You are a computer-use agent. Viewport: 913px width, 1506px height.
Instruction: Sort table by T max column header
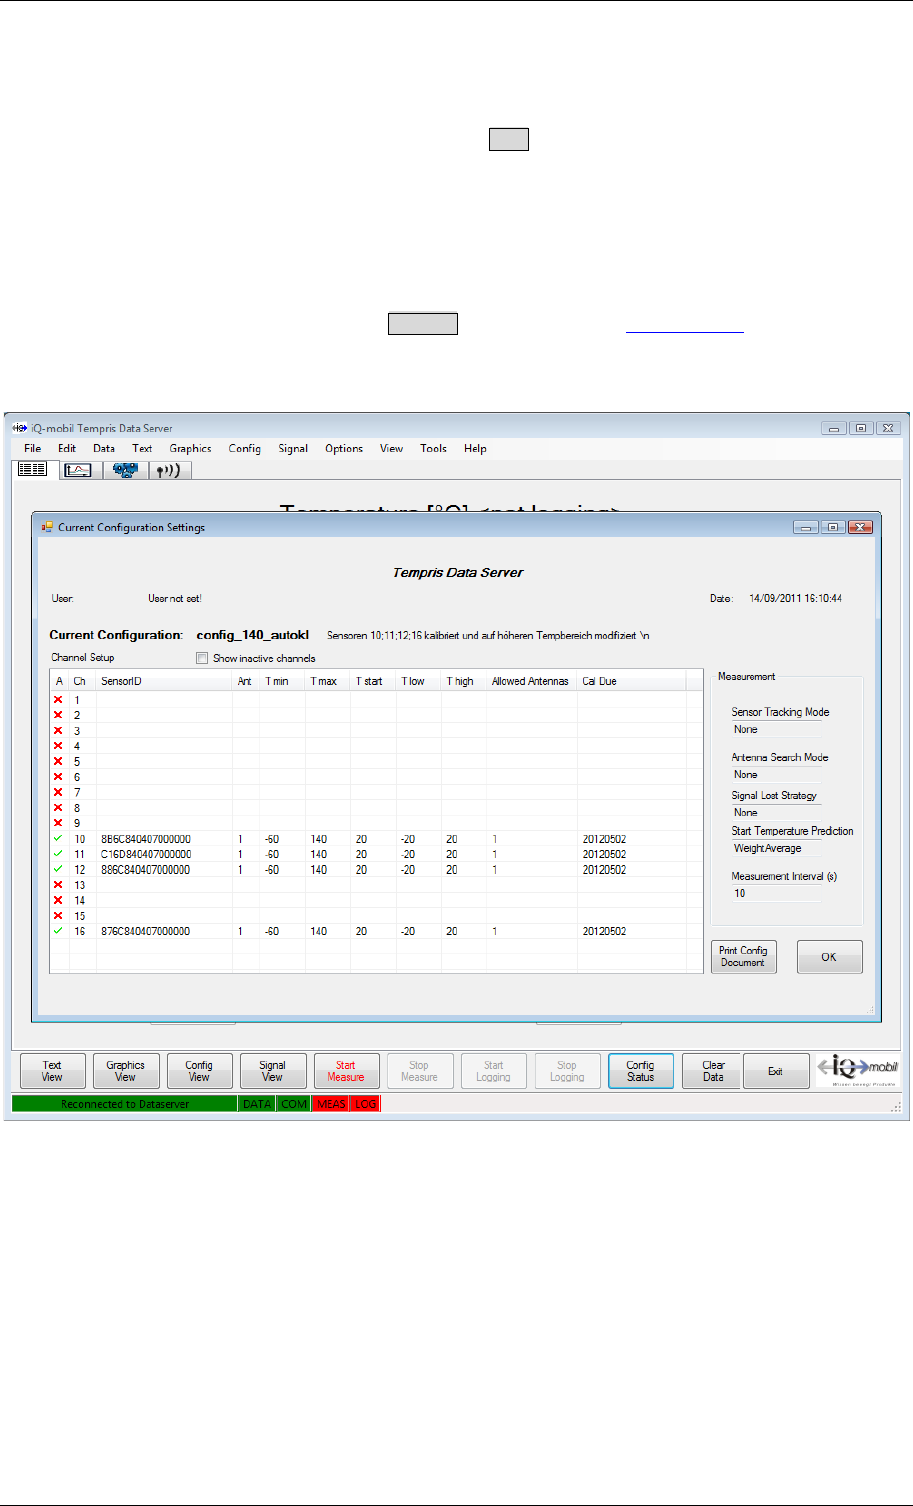[x=328, y=681]
